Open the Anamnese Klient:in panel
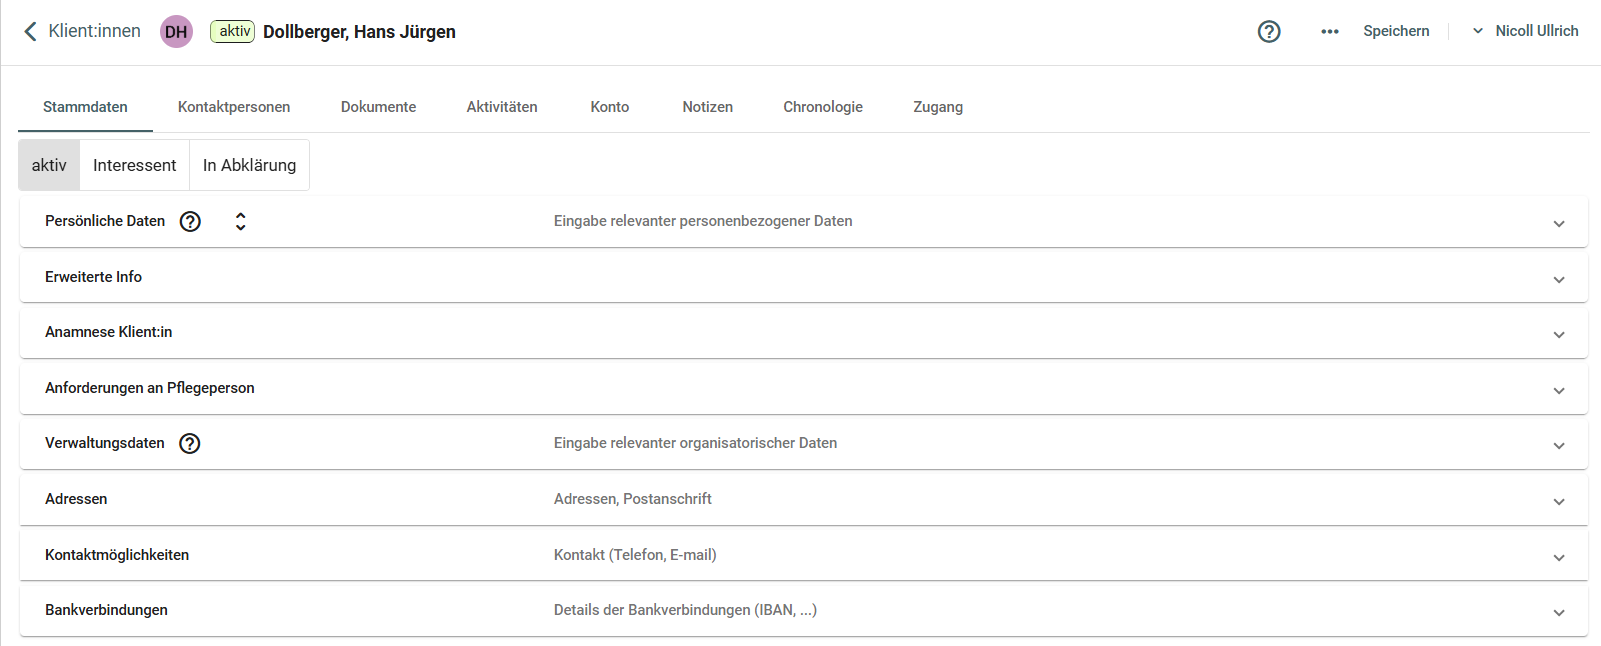1601x646 pixels. pos(1558,334)
